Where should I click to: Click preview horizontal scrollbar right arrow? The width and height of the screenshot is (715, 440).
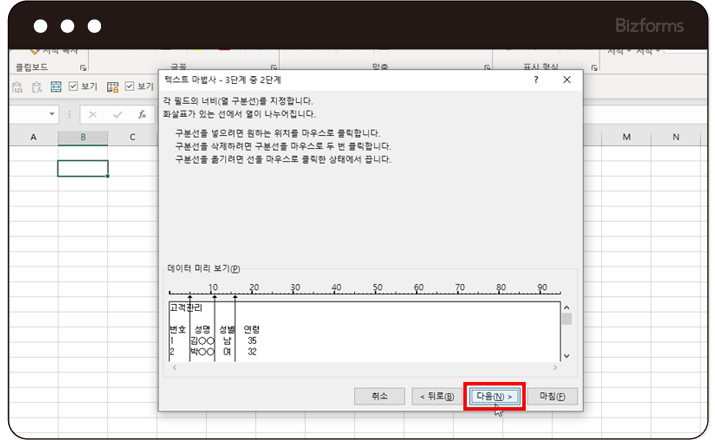click(555, 368)
